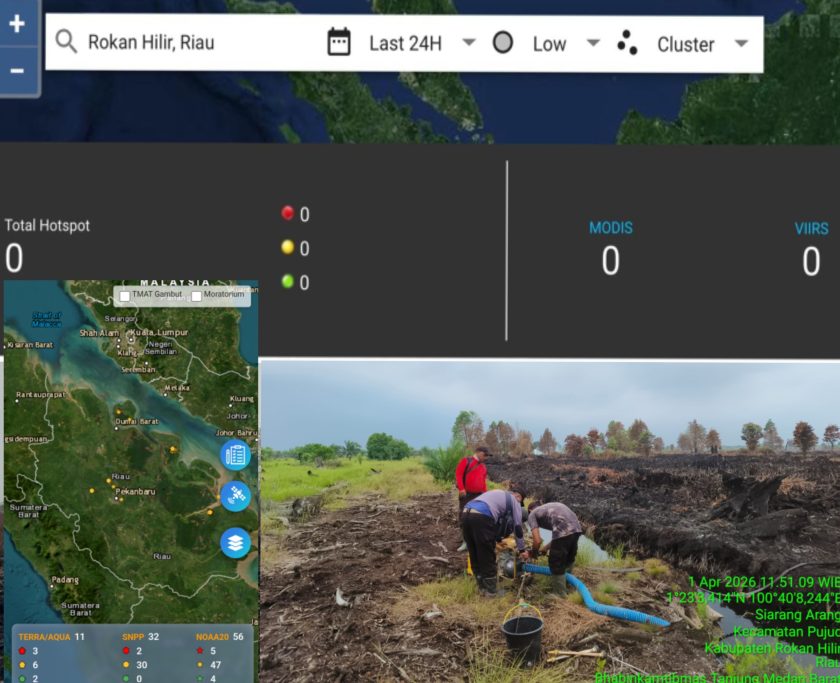Click the calendar icon for time range
Screen dimensions: 840x683
coord(339,43)
